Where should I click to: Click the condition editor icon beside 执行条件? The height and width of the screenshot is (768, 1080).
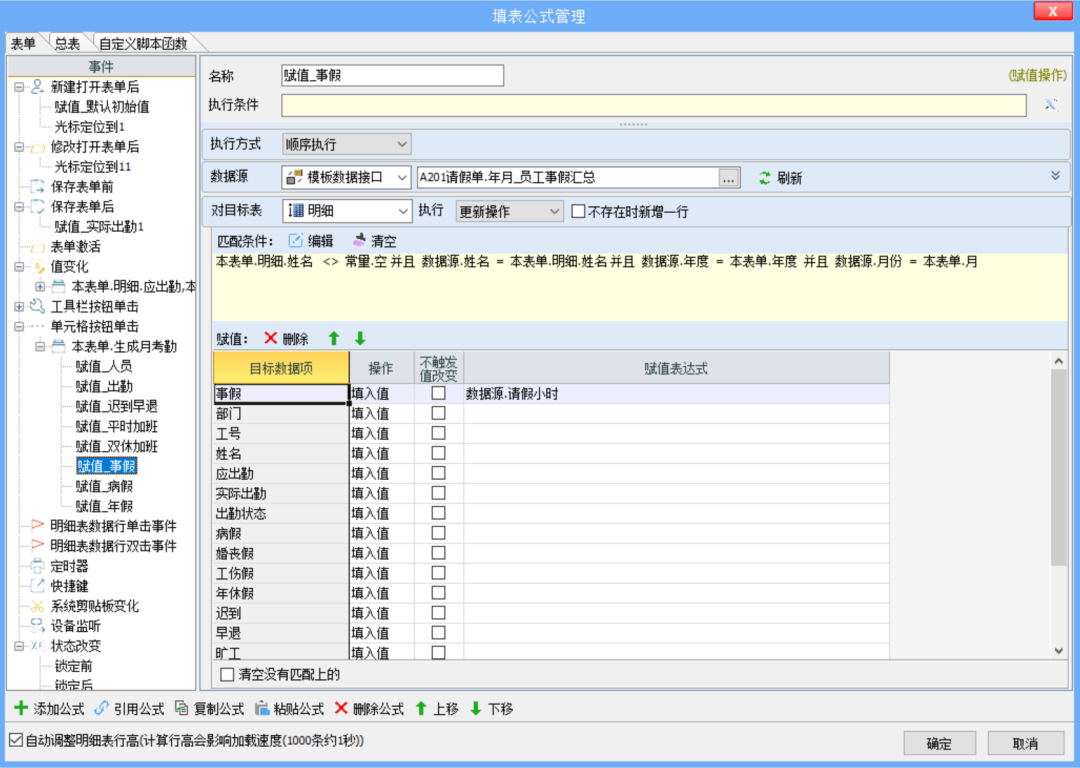point(1050,105)
